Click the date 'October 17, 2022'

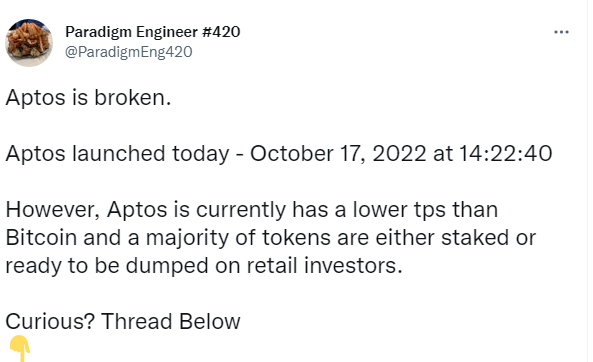338,154
